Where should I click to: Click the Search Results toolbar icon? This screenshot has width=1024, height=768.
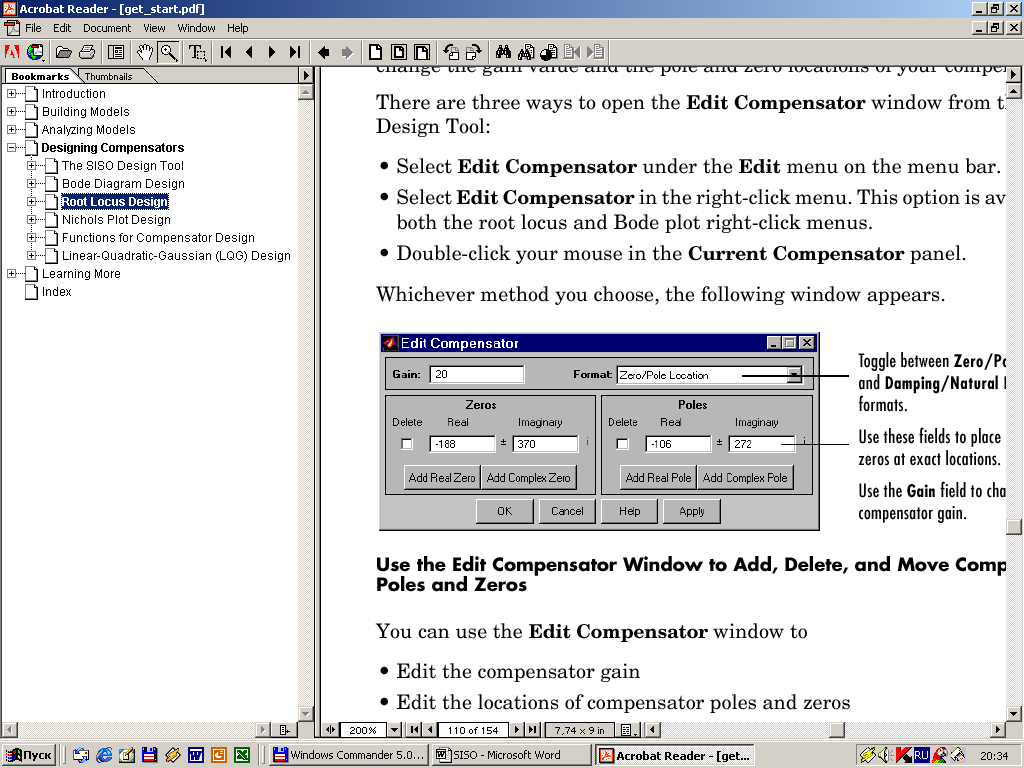pos(549,52)
